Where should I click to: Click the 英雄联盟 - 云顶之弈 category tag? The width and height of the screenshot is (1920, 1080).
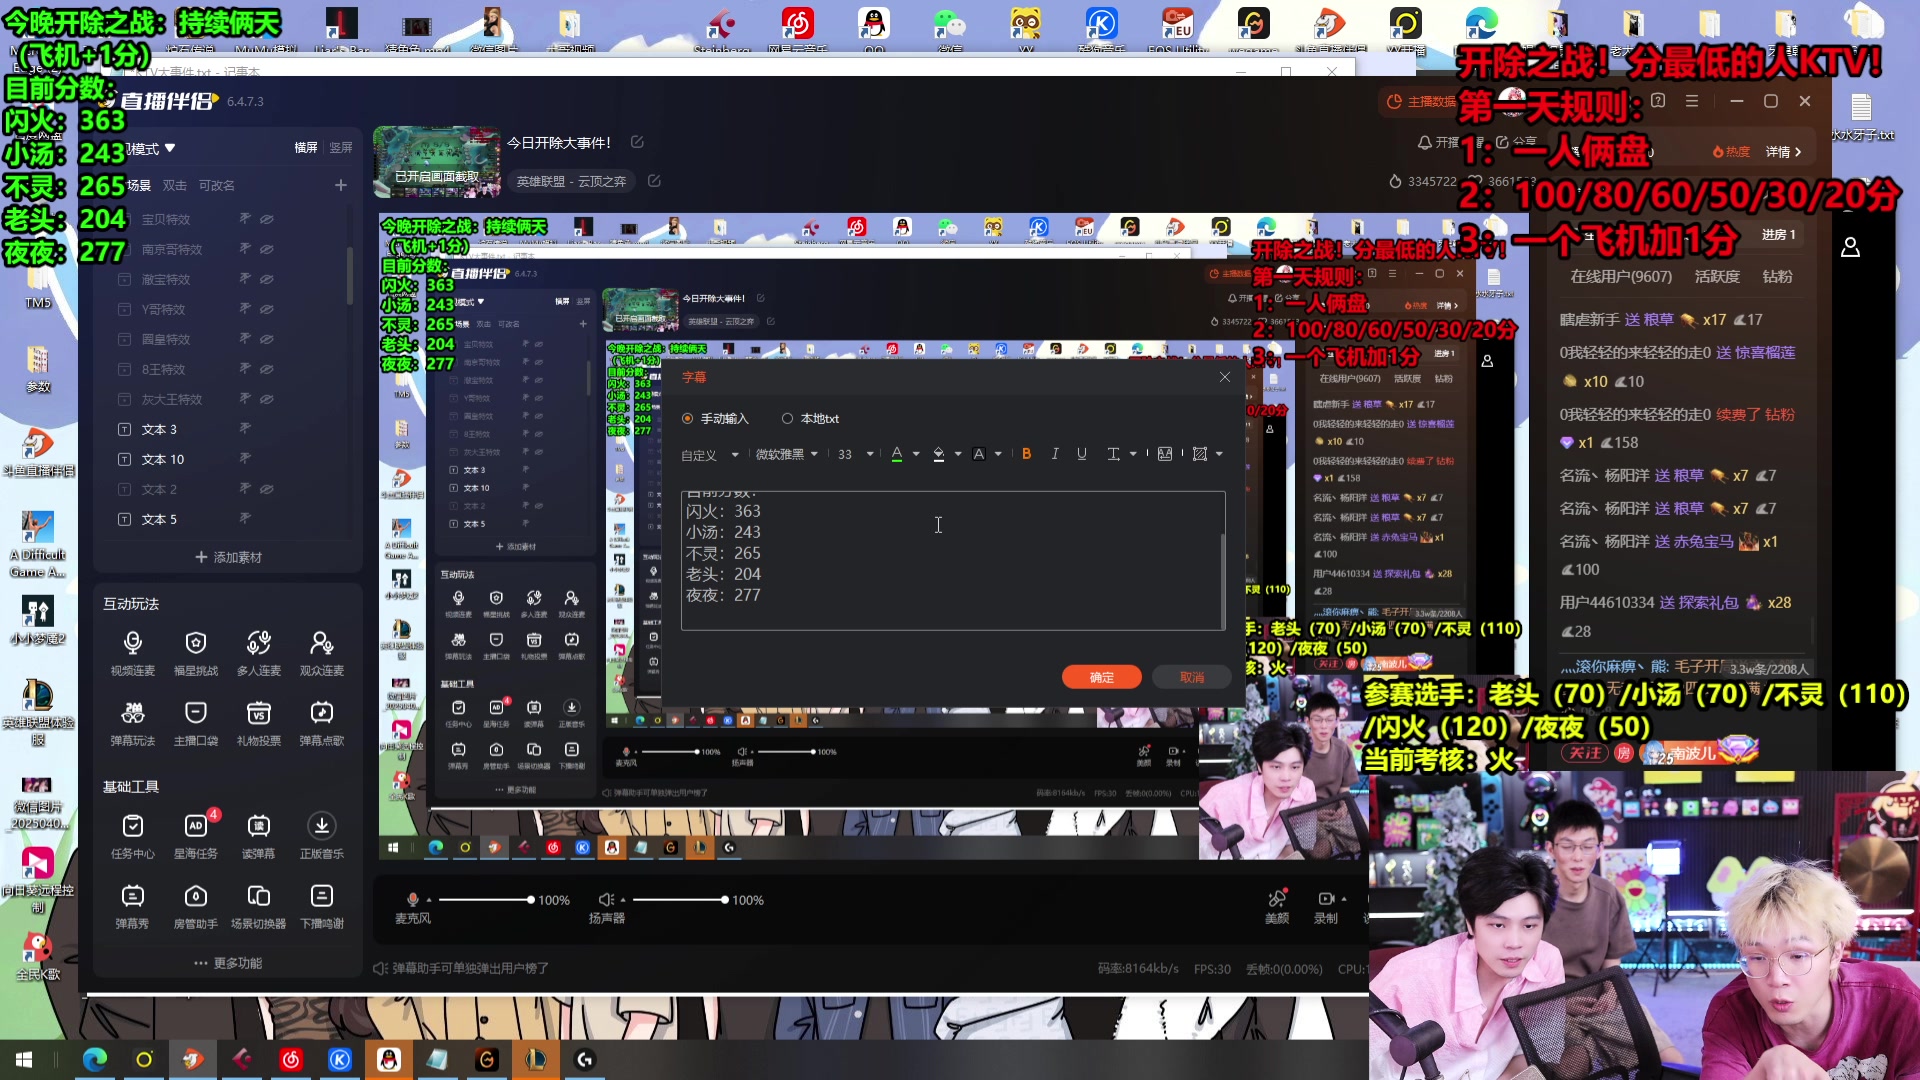point(571,181)
